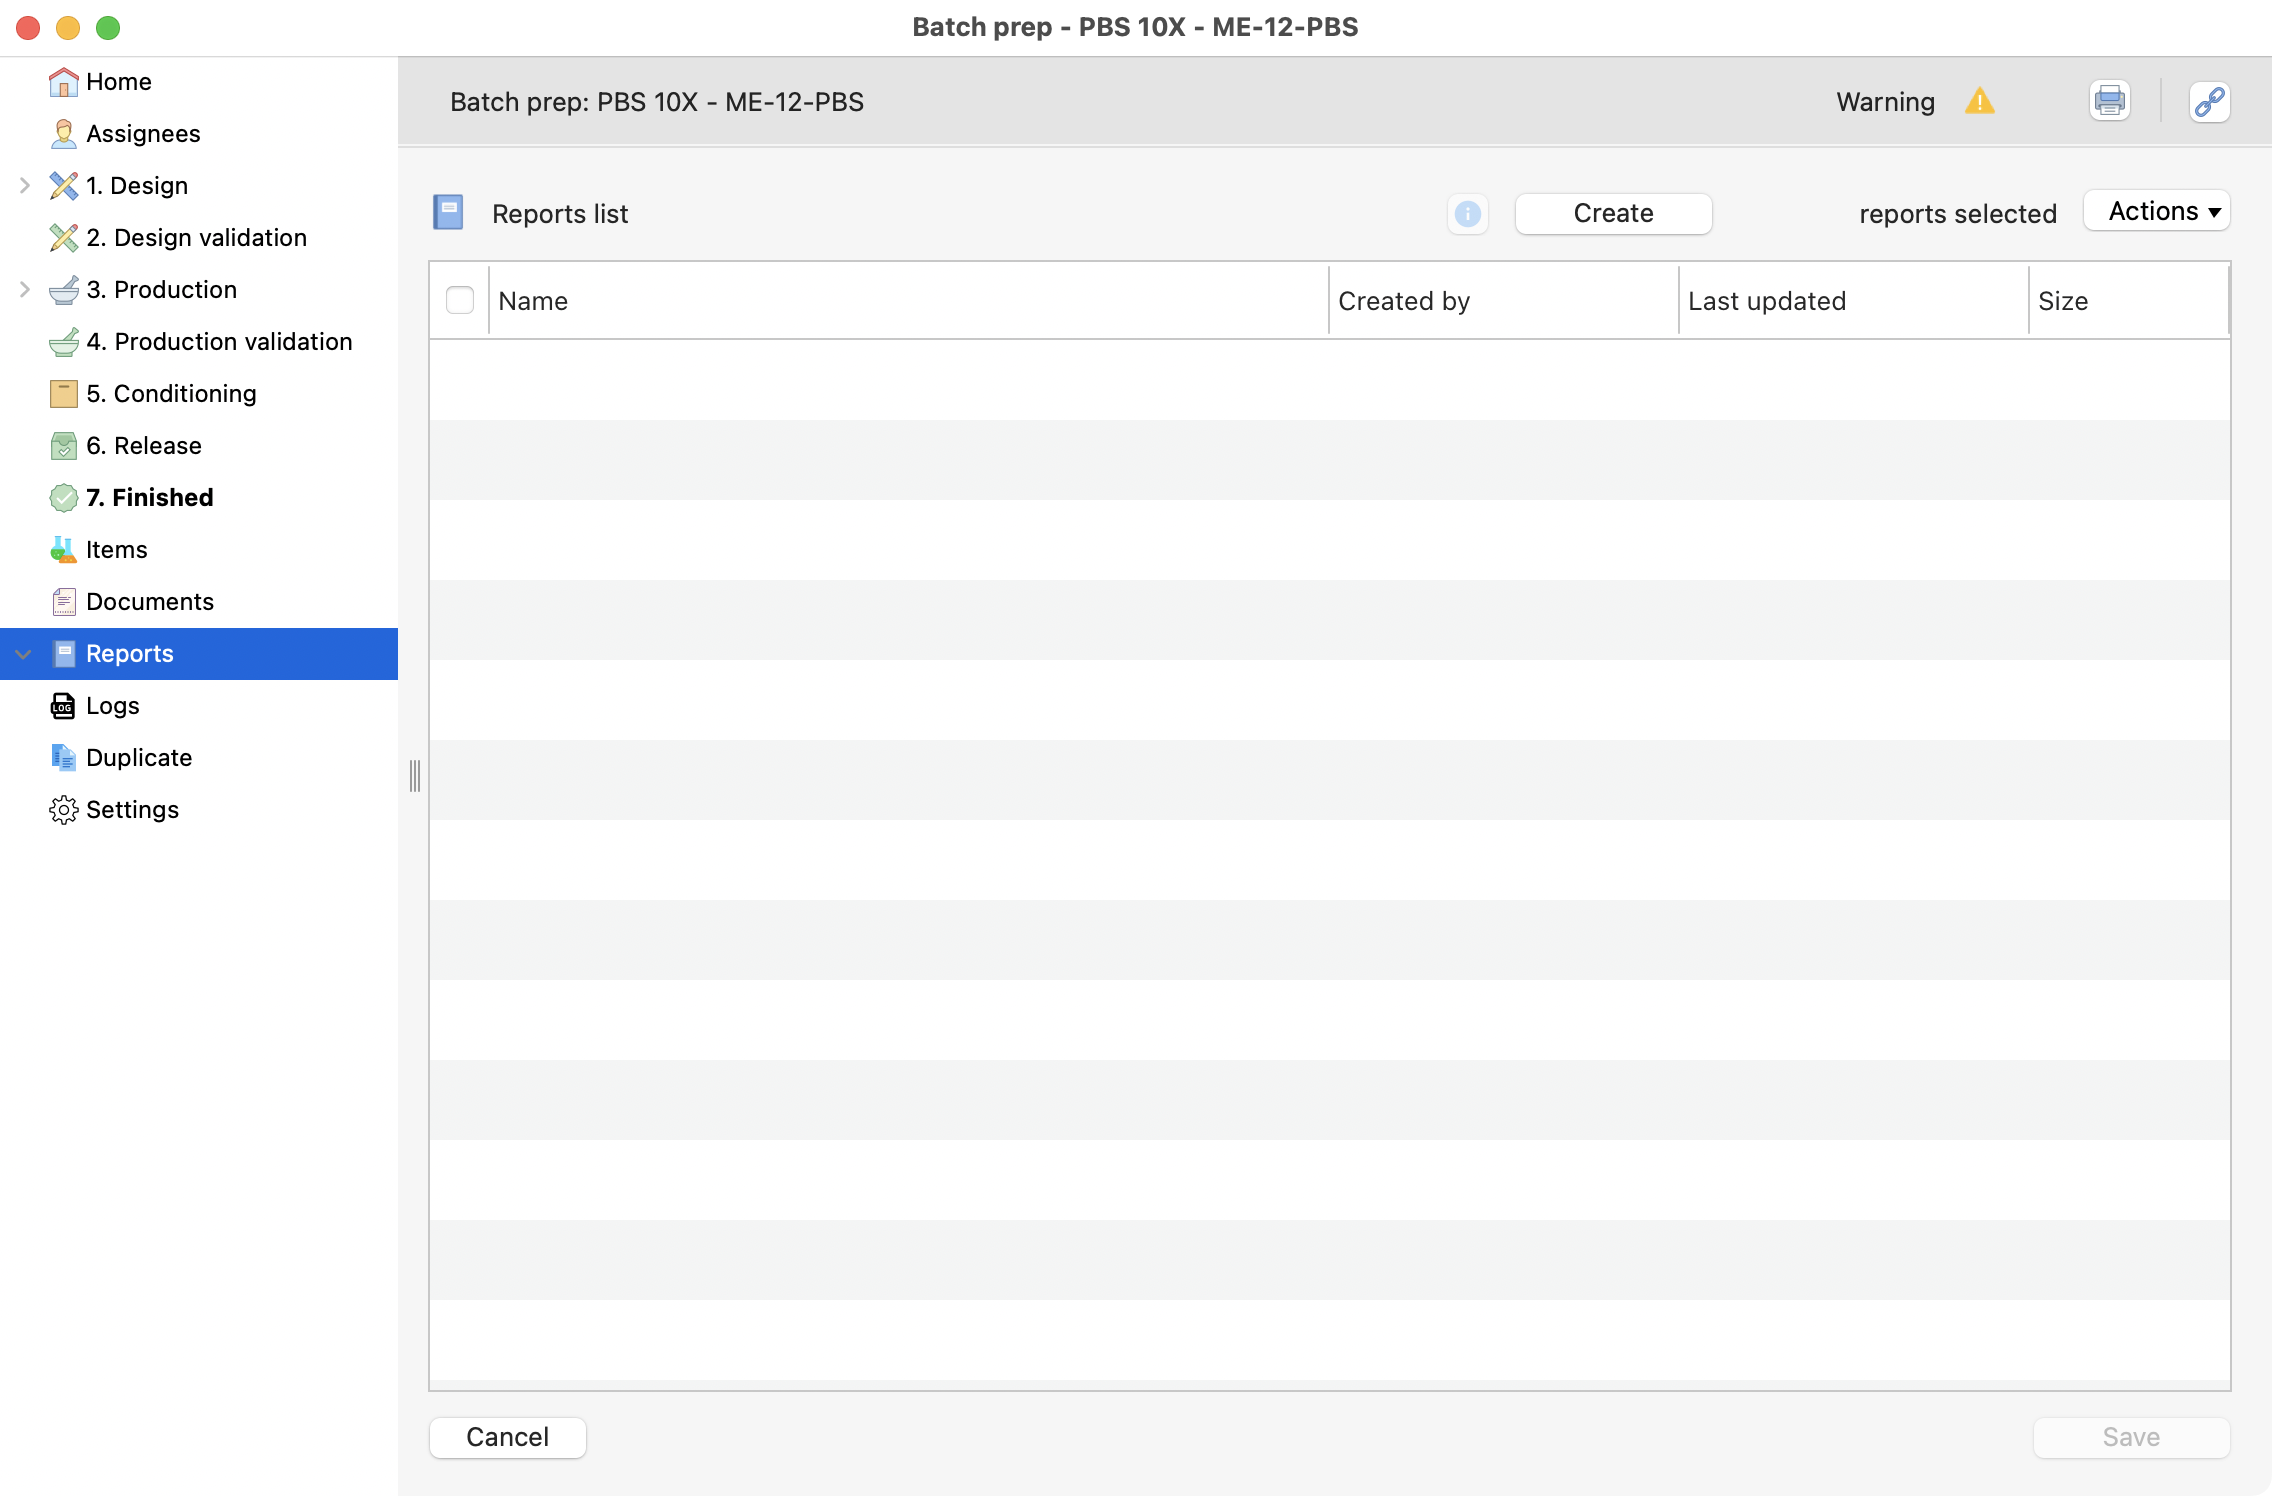
Task: Open the Actions dropdown menu
Action: point(2157,211)
